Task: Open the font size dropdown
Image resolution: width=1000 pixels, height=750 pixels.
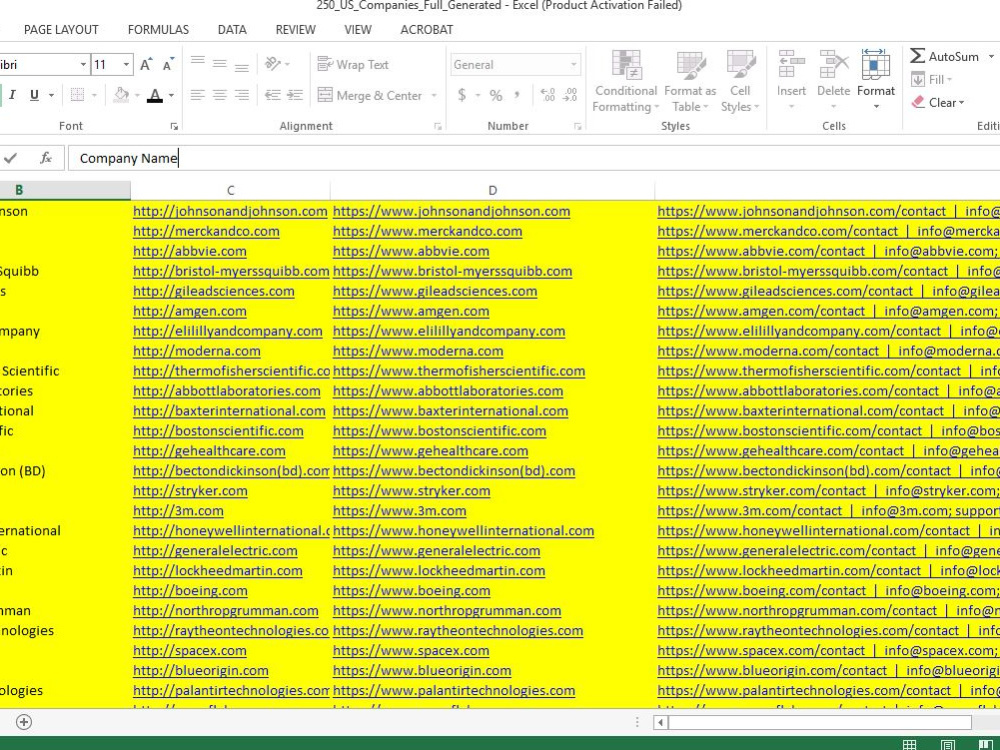Action: [x=126, y=64]
